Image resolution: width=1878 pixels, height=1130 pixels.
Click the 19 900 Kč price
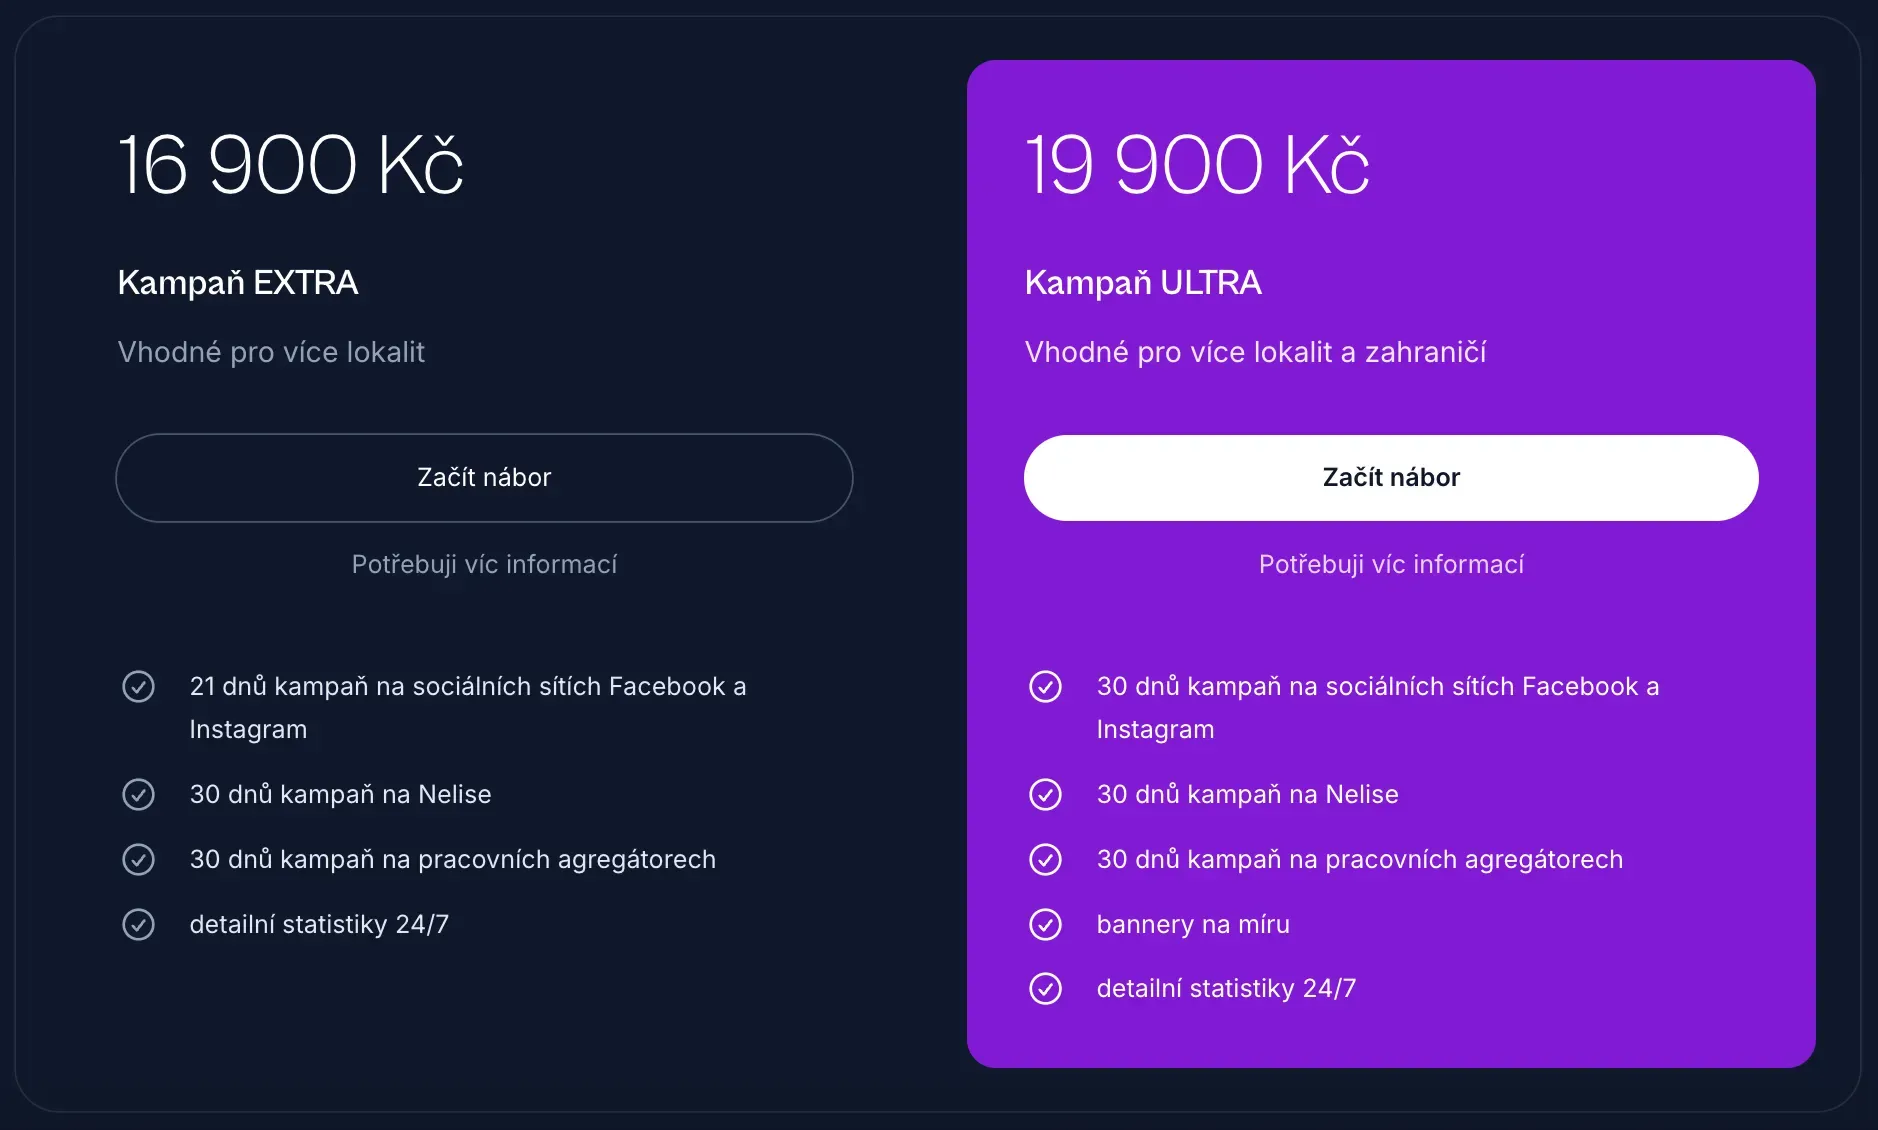pyautogui.click(x=1196, y=165)
